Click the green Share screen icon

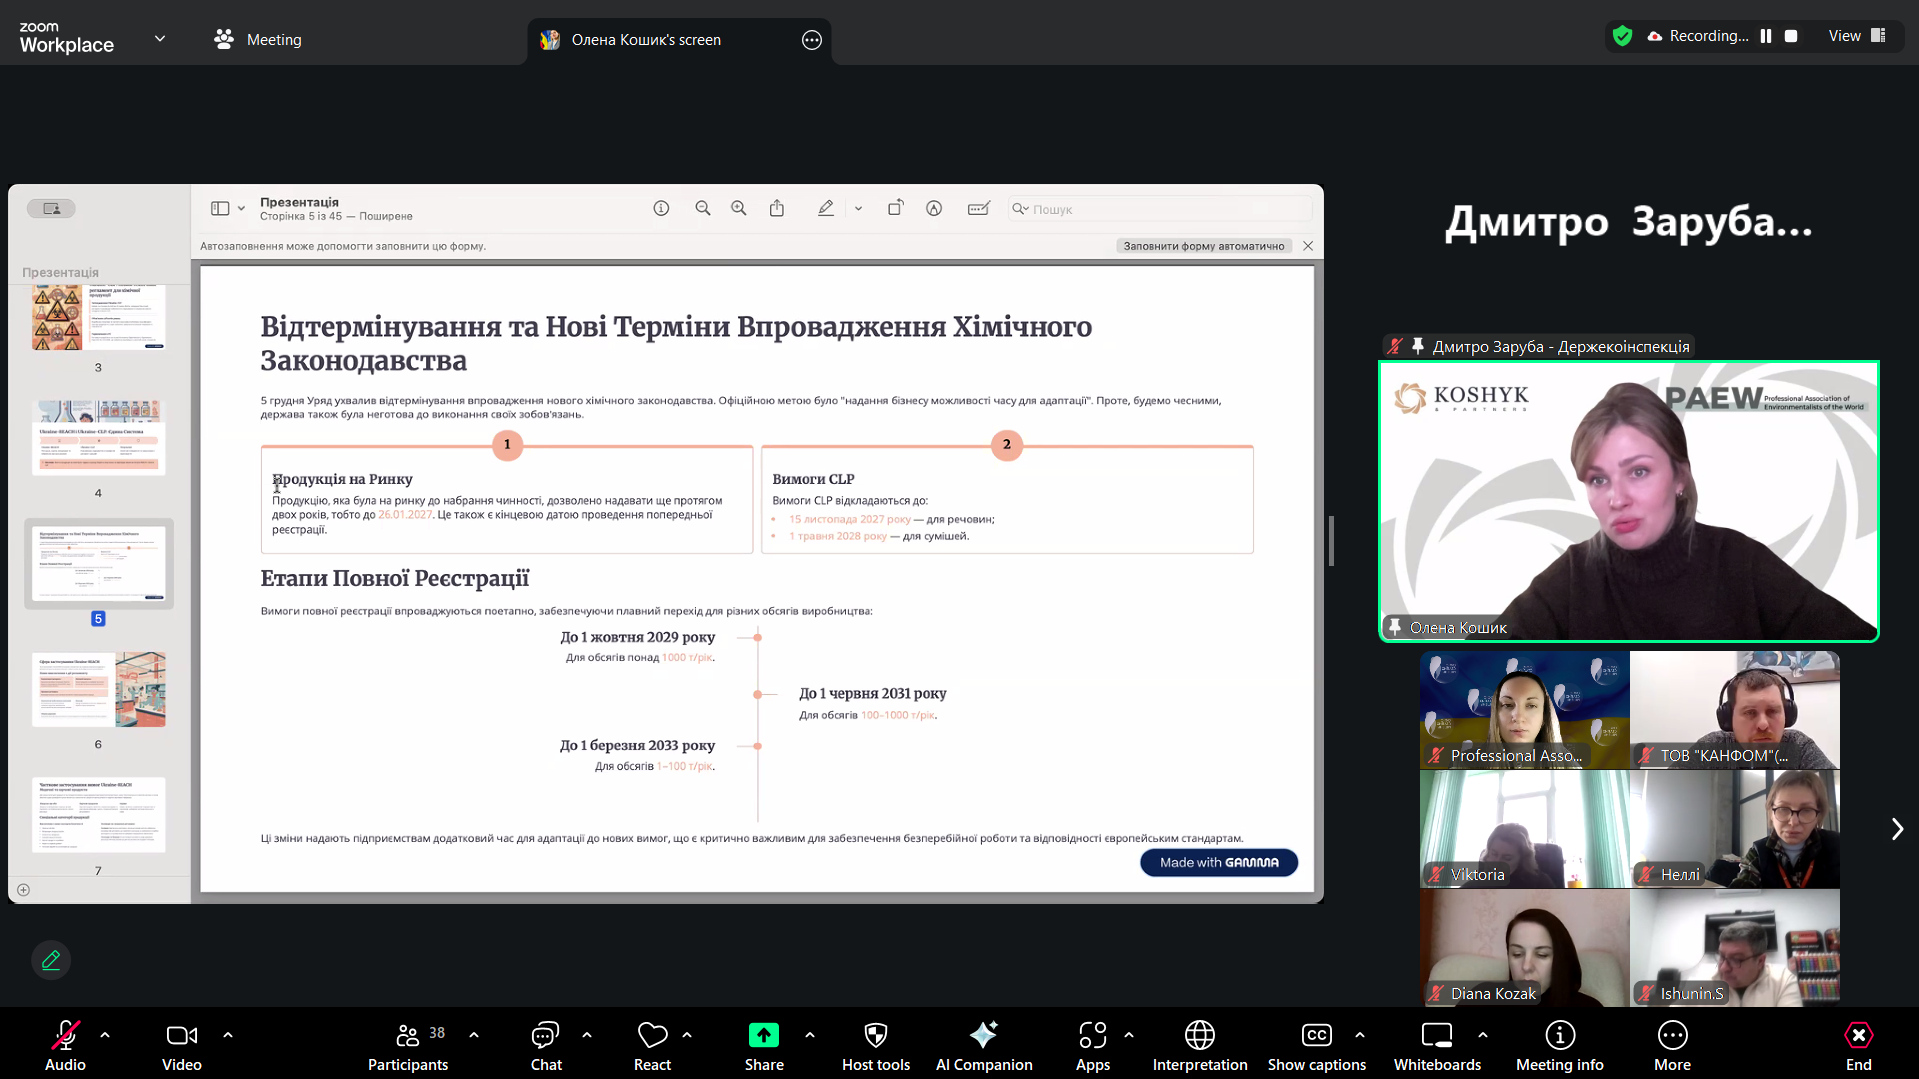tap(763, 1036)
